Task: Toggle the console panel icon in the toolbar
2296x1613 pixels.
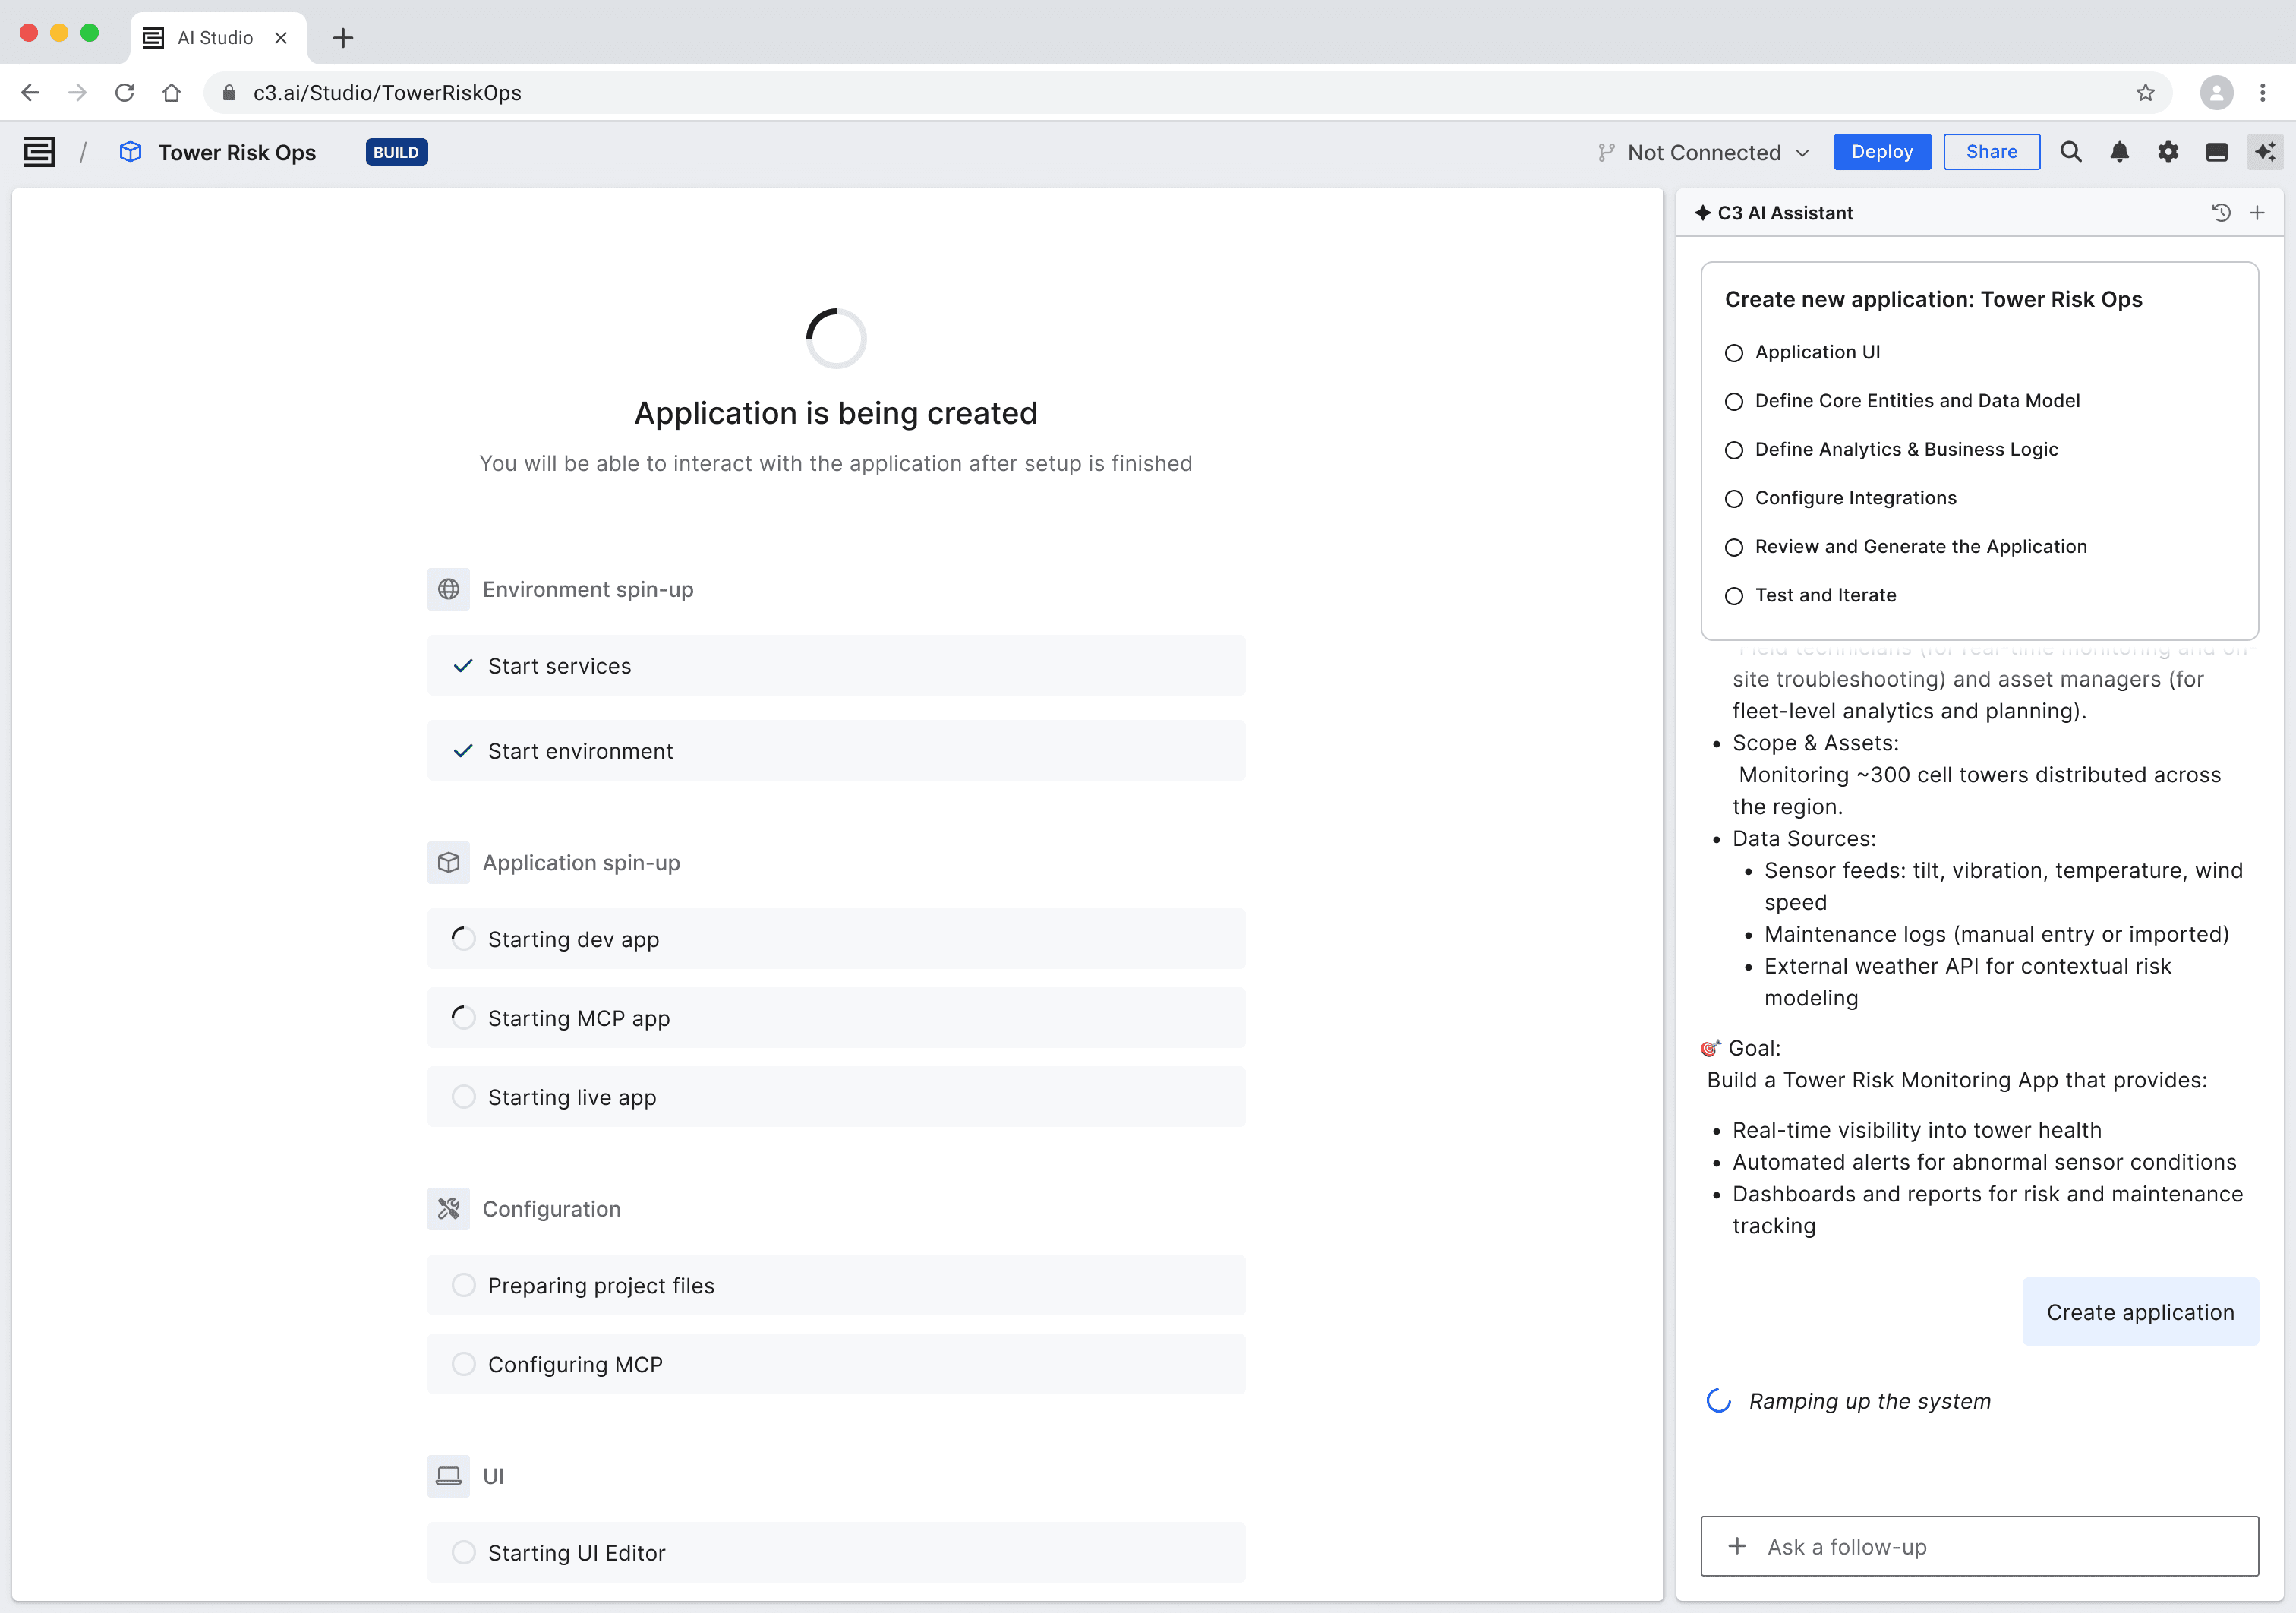Action: pos(2217,152)
